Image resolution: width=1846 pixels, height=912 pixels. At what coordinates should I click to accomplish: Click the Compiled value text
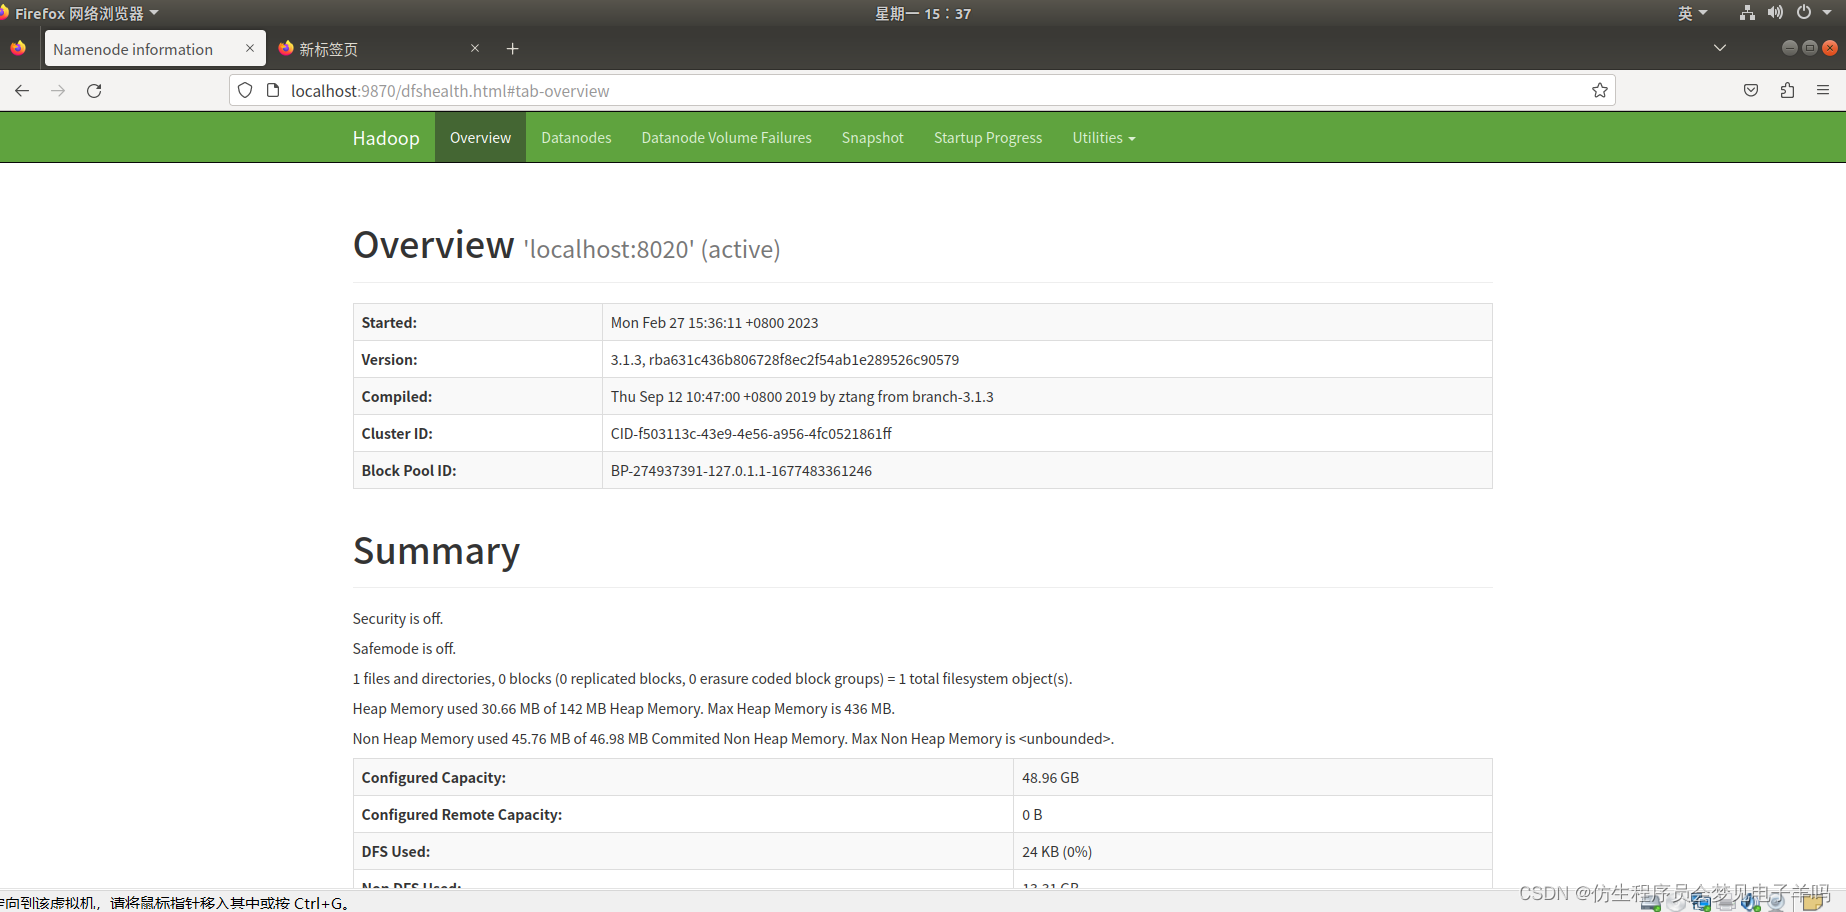pyautogui.click(x=802, y=397)
